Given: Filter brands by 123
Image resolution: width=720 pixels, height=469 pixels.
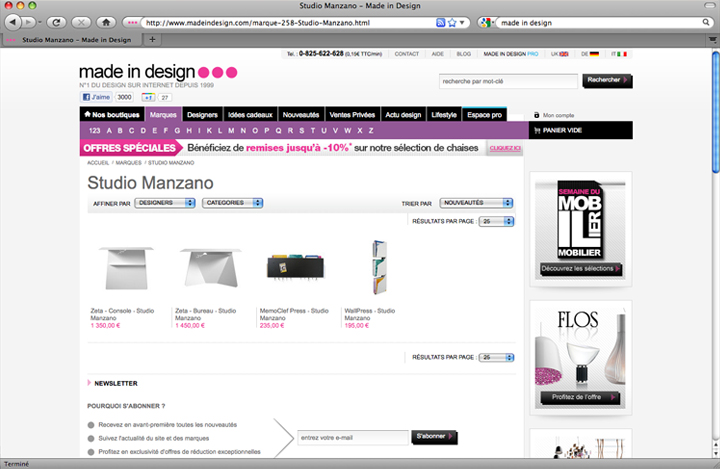Looking at the screenshot, I should (x=95, y=130).
